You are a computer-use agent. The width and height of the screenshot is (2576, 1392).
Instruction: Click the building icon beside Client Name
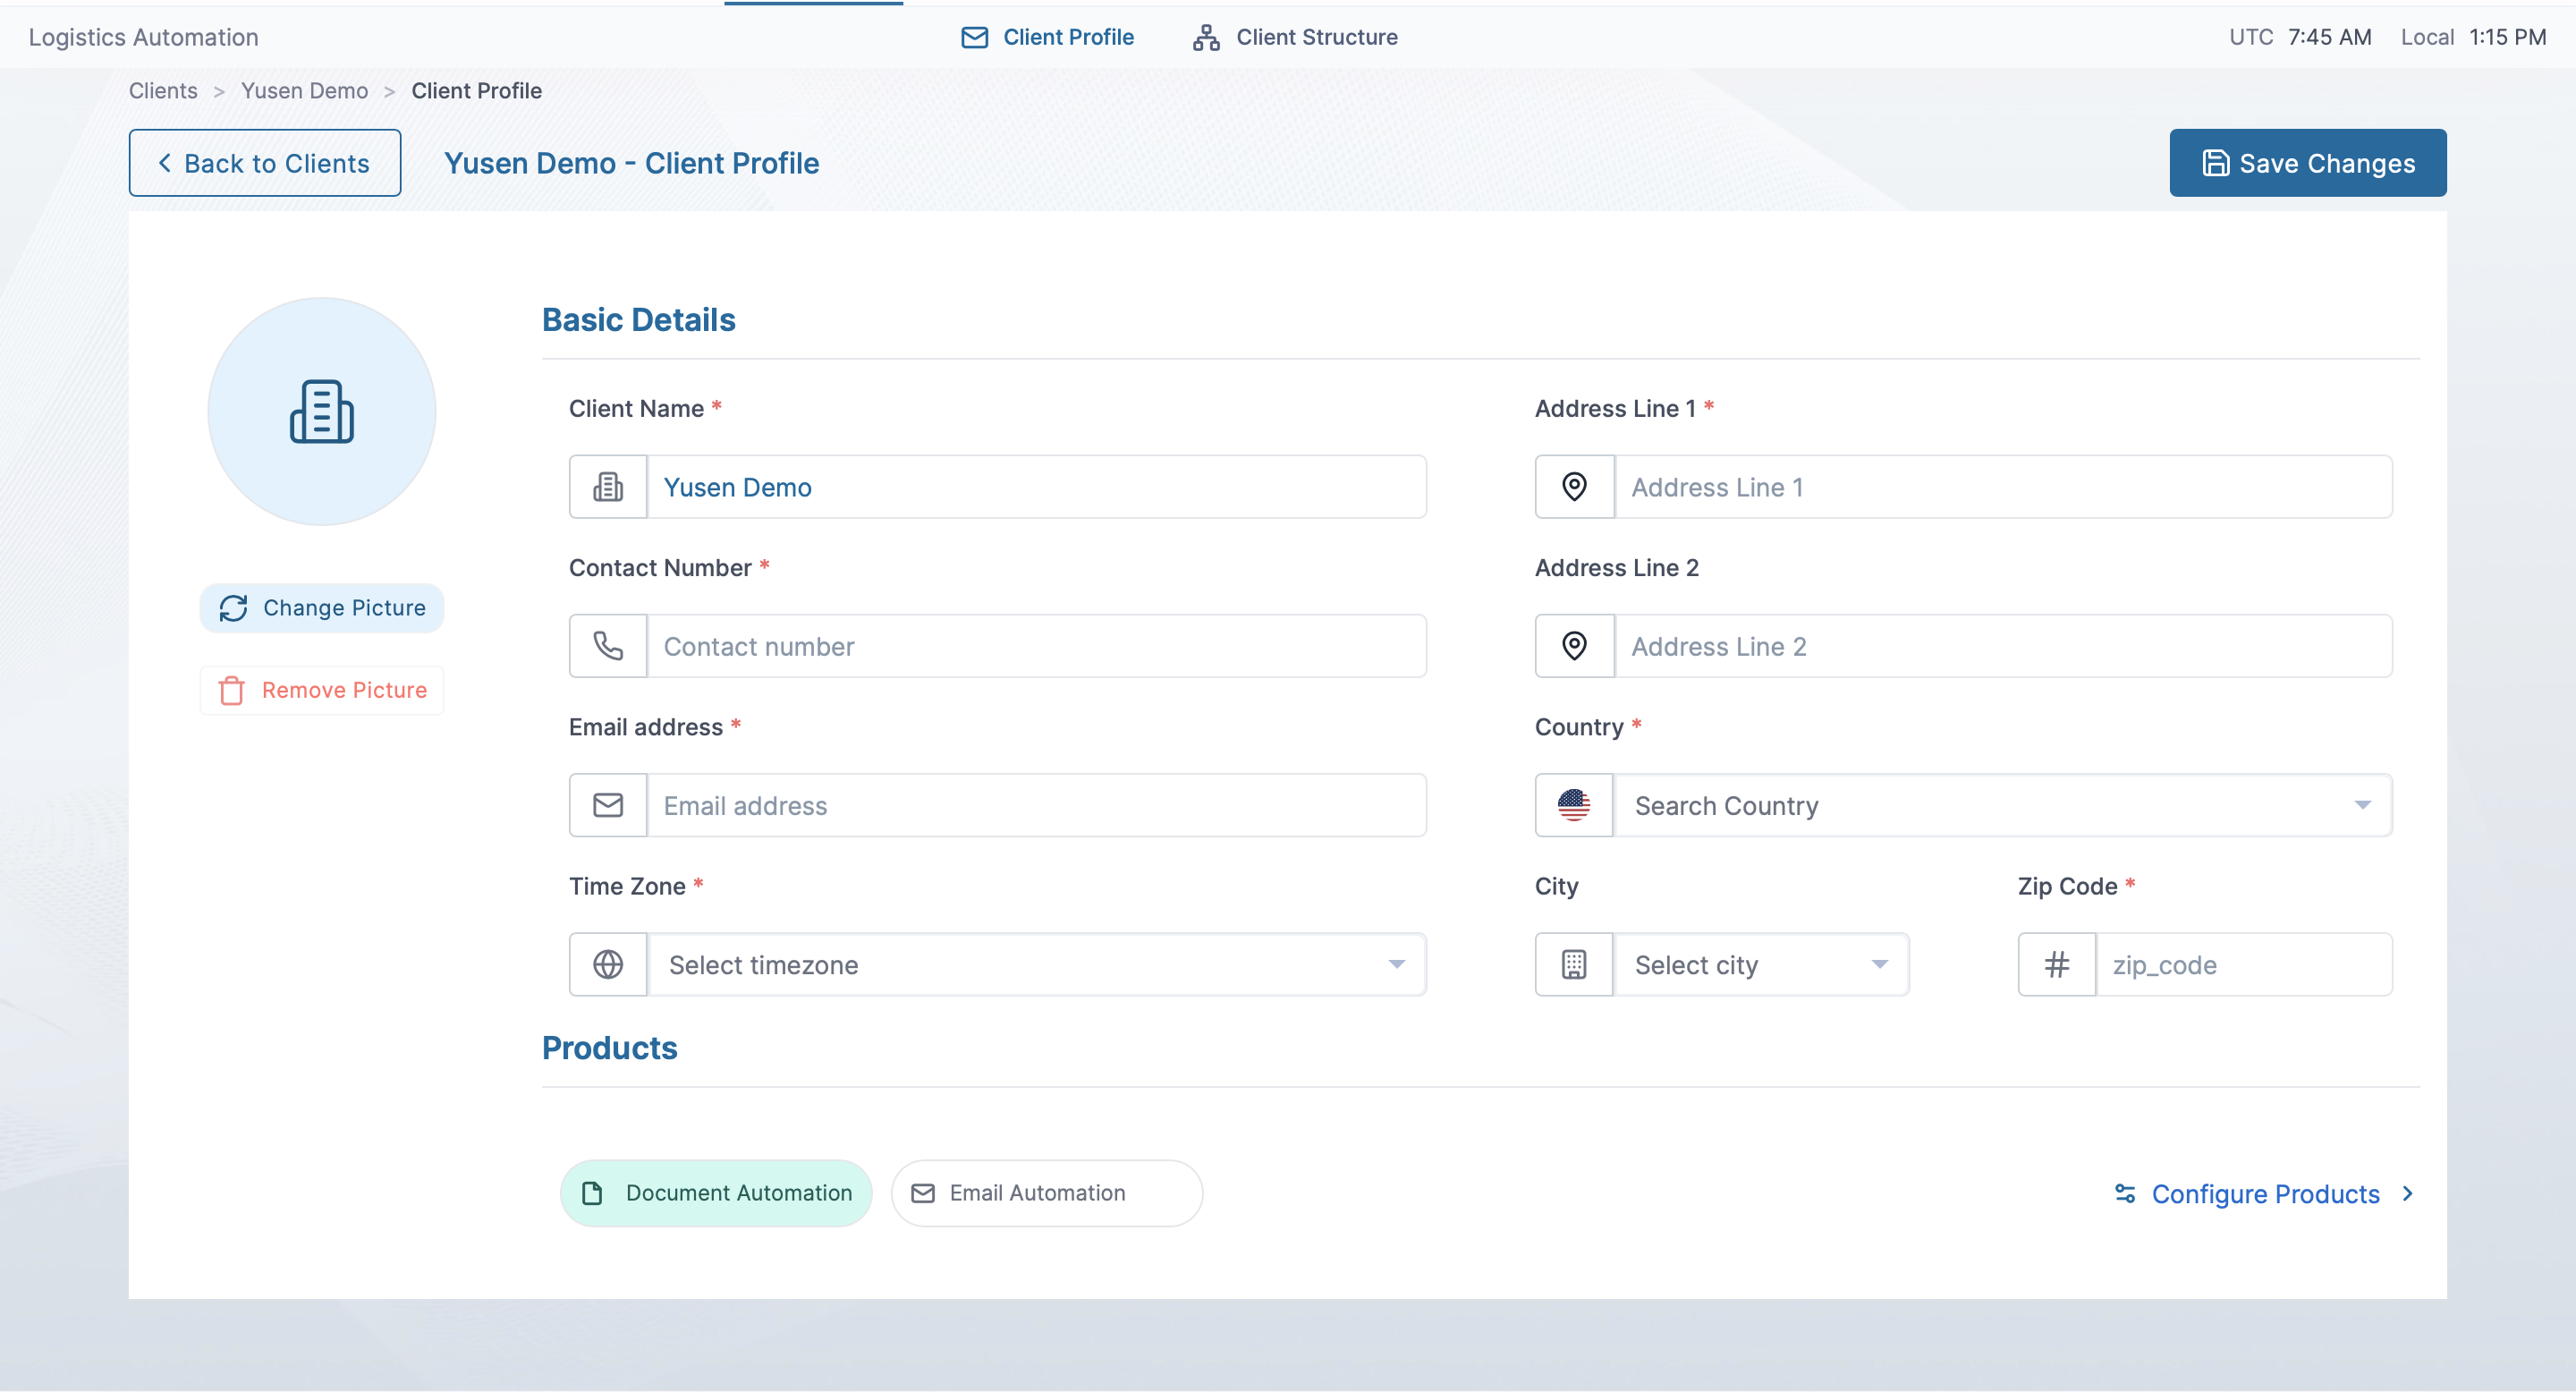(x=608, y=487)
